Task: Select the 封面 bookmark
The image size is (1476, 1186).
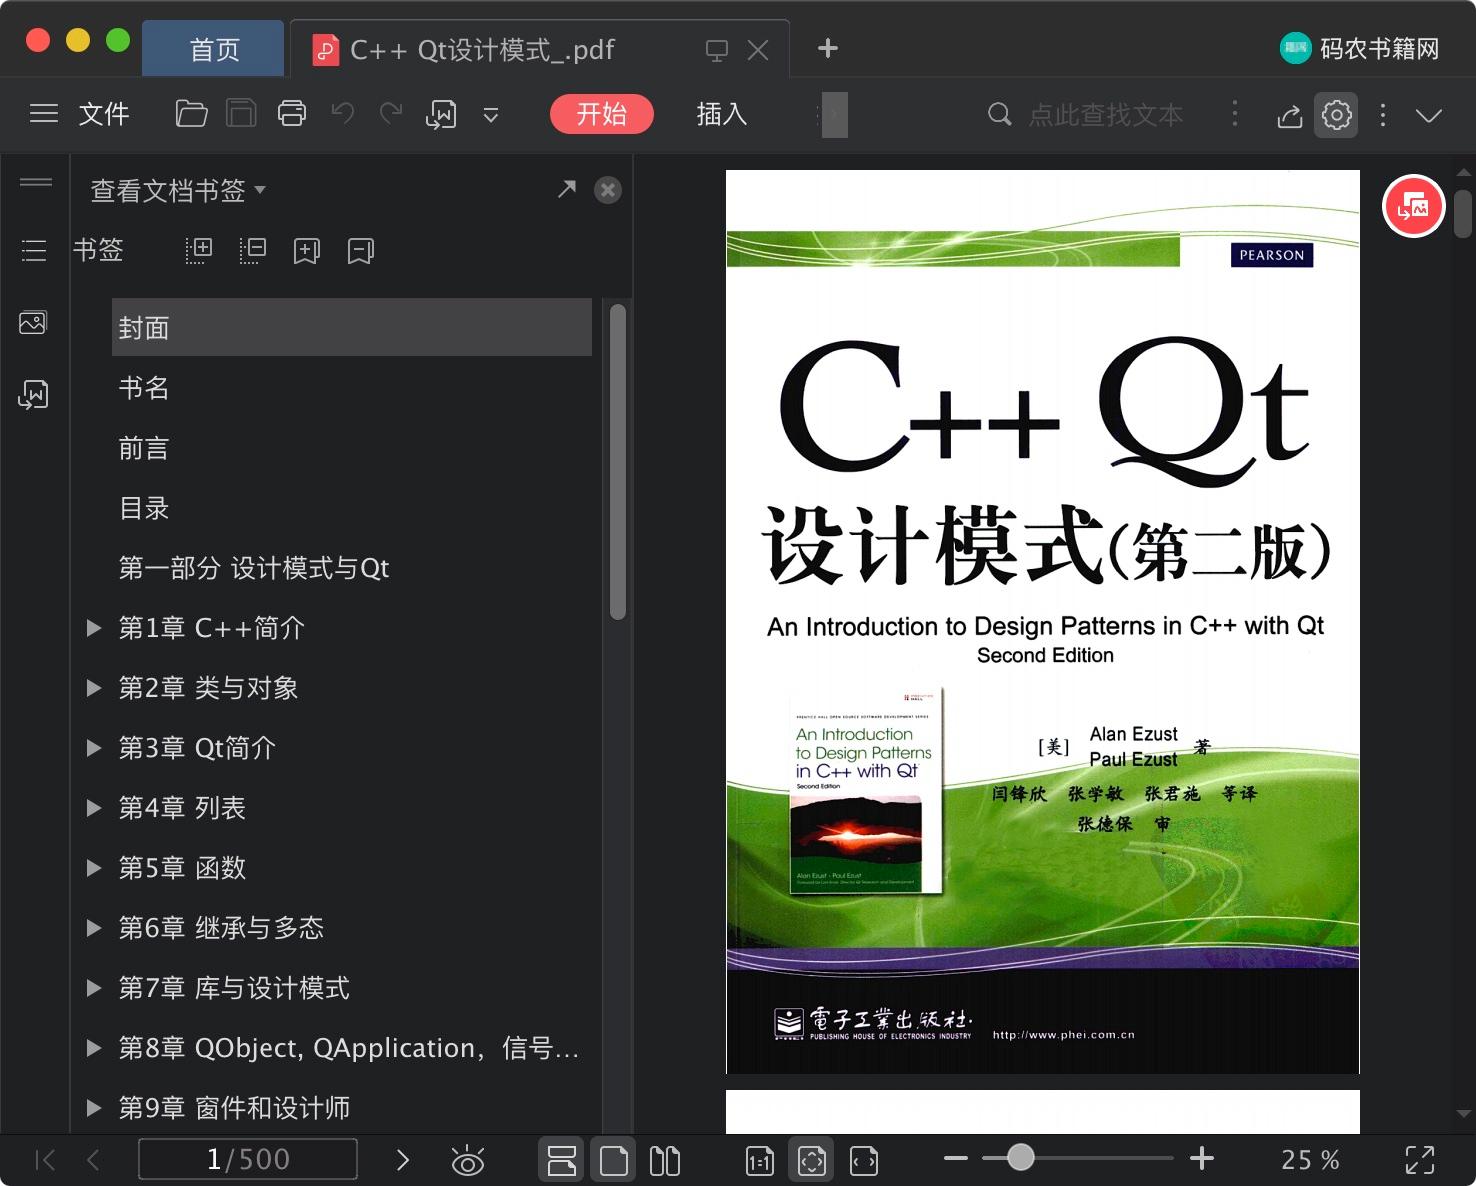Action: pos(352,327)
